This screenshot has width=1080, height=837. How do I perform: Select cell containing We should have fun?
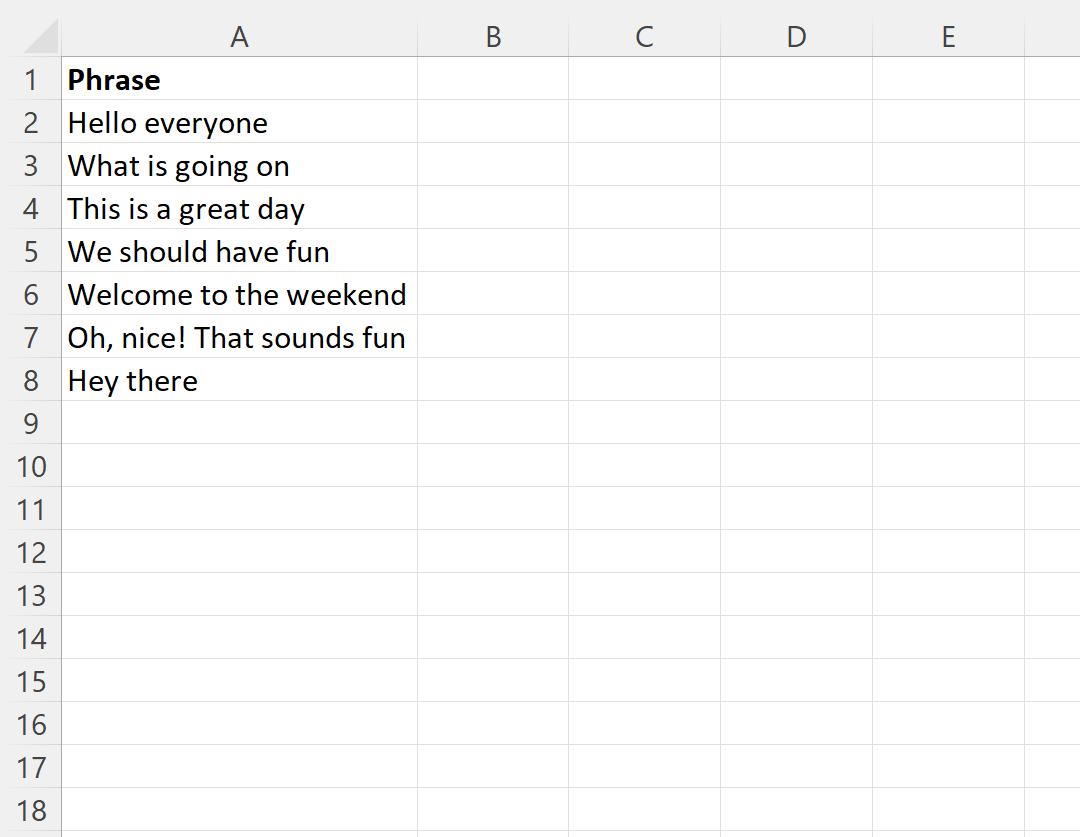239,251
